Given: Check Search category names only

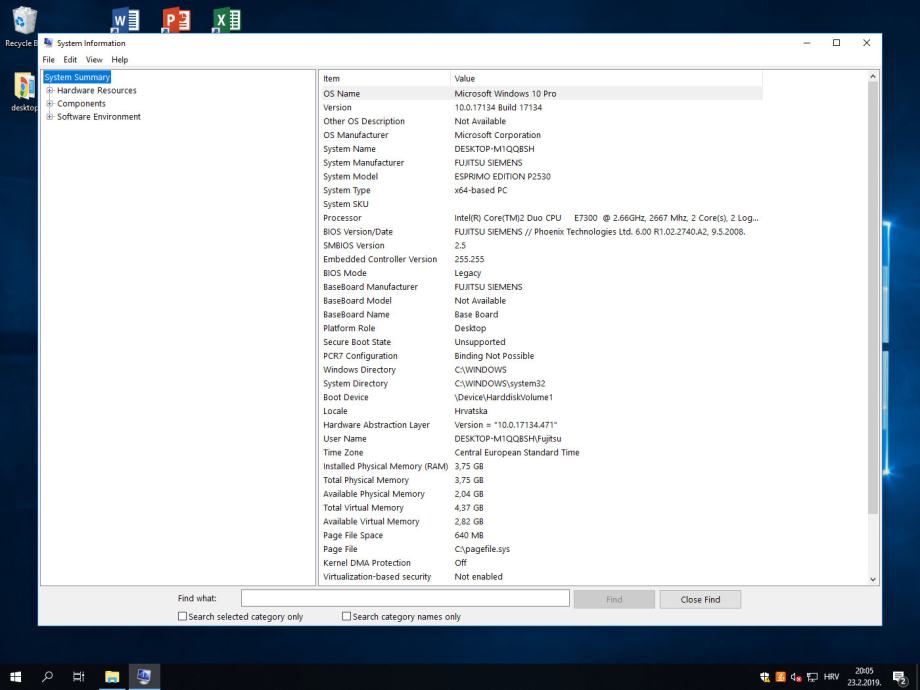Looking at the screenshot, I should click(347, 617).
